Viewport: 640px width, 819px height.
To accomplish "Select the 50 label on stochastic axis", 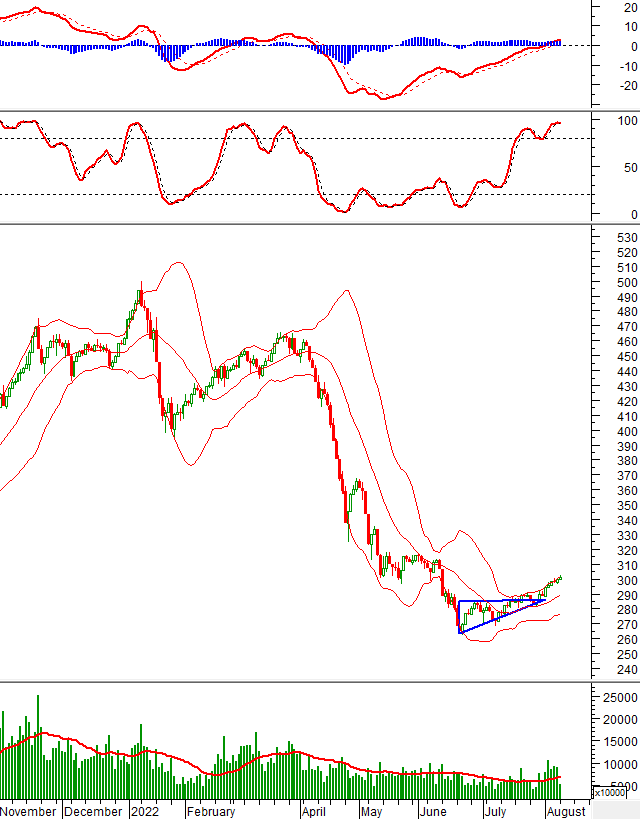I will coord(630,168).
